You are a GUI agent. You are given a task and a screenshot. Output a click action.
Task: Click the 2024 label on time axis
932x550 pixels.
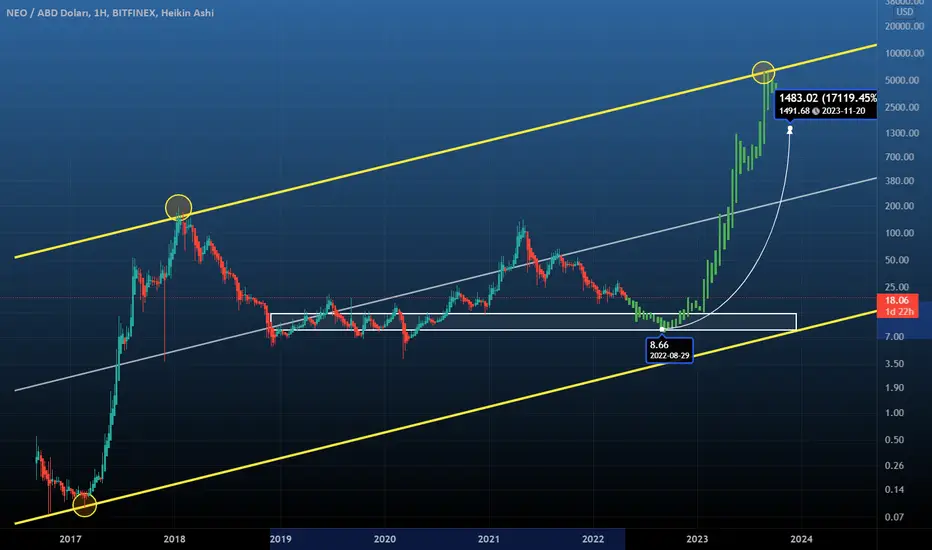tap(801, 539)
